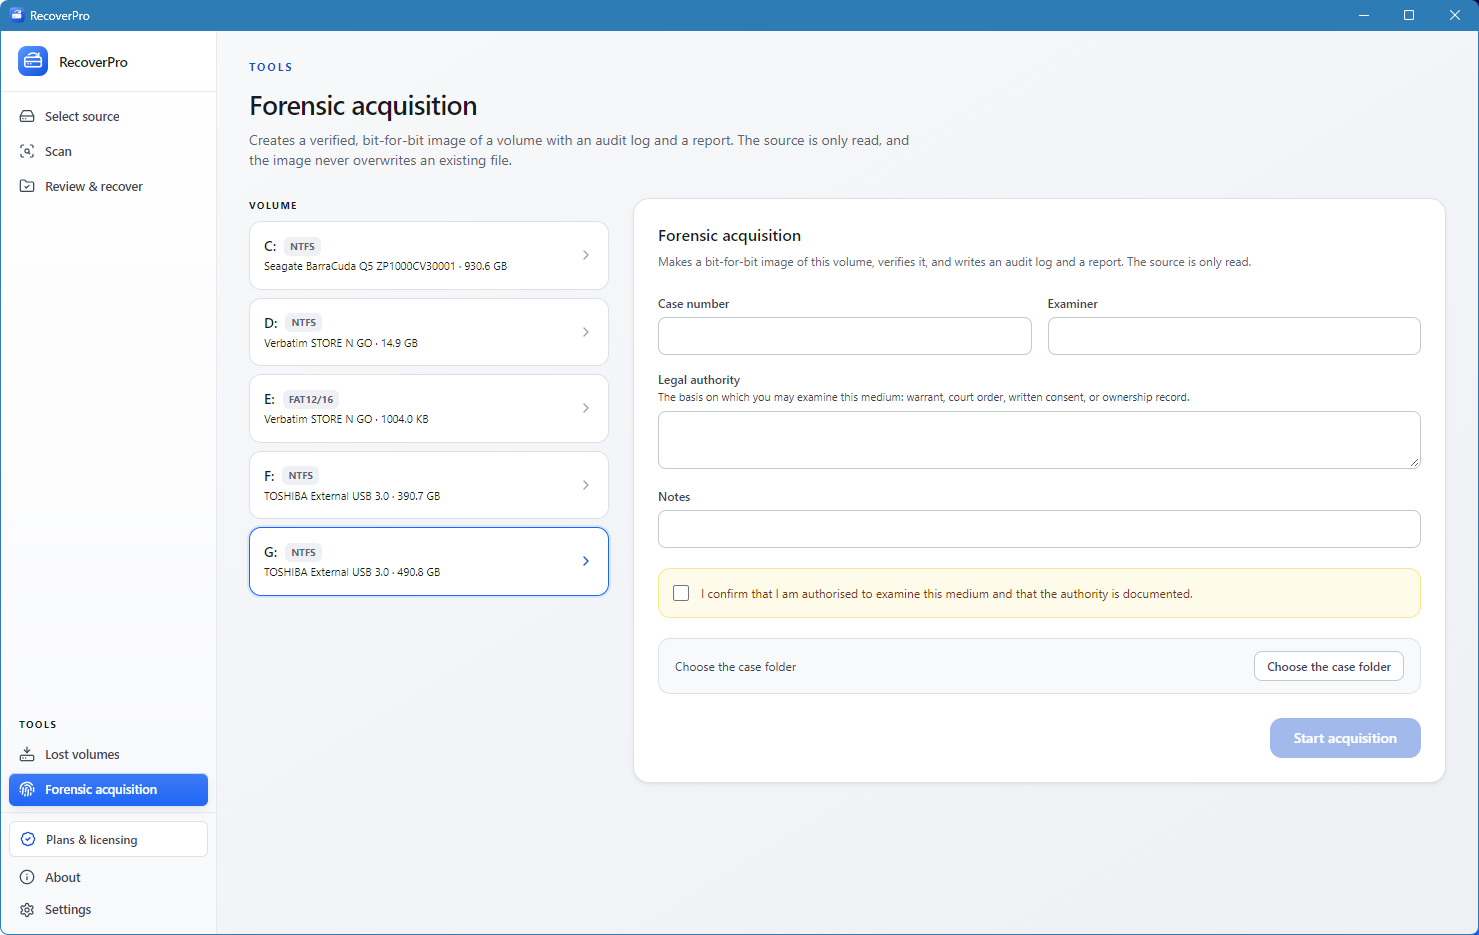The image size is (1479, 935).
Task: Click the Plans & licensing checkmark icon
Action: coord(28,839)
